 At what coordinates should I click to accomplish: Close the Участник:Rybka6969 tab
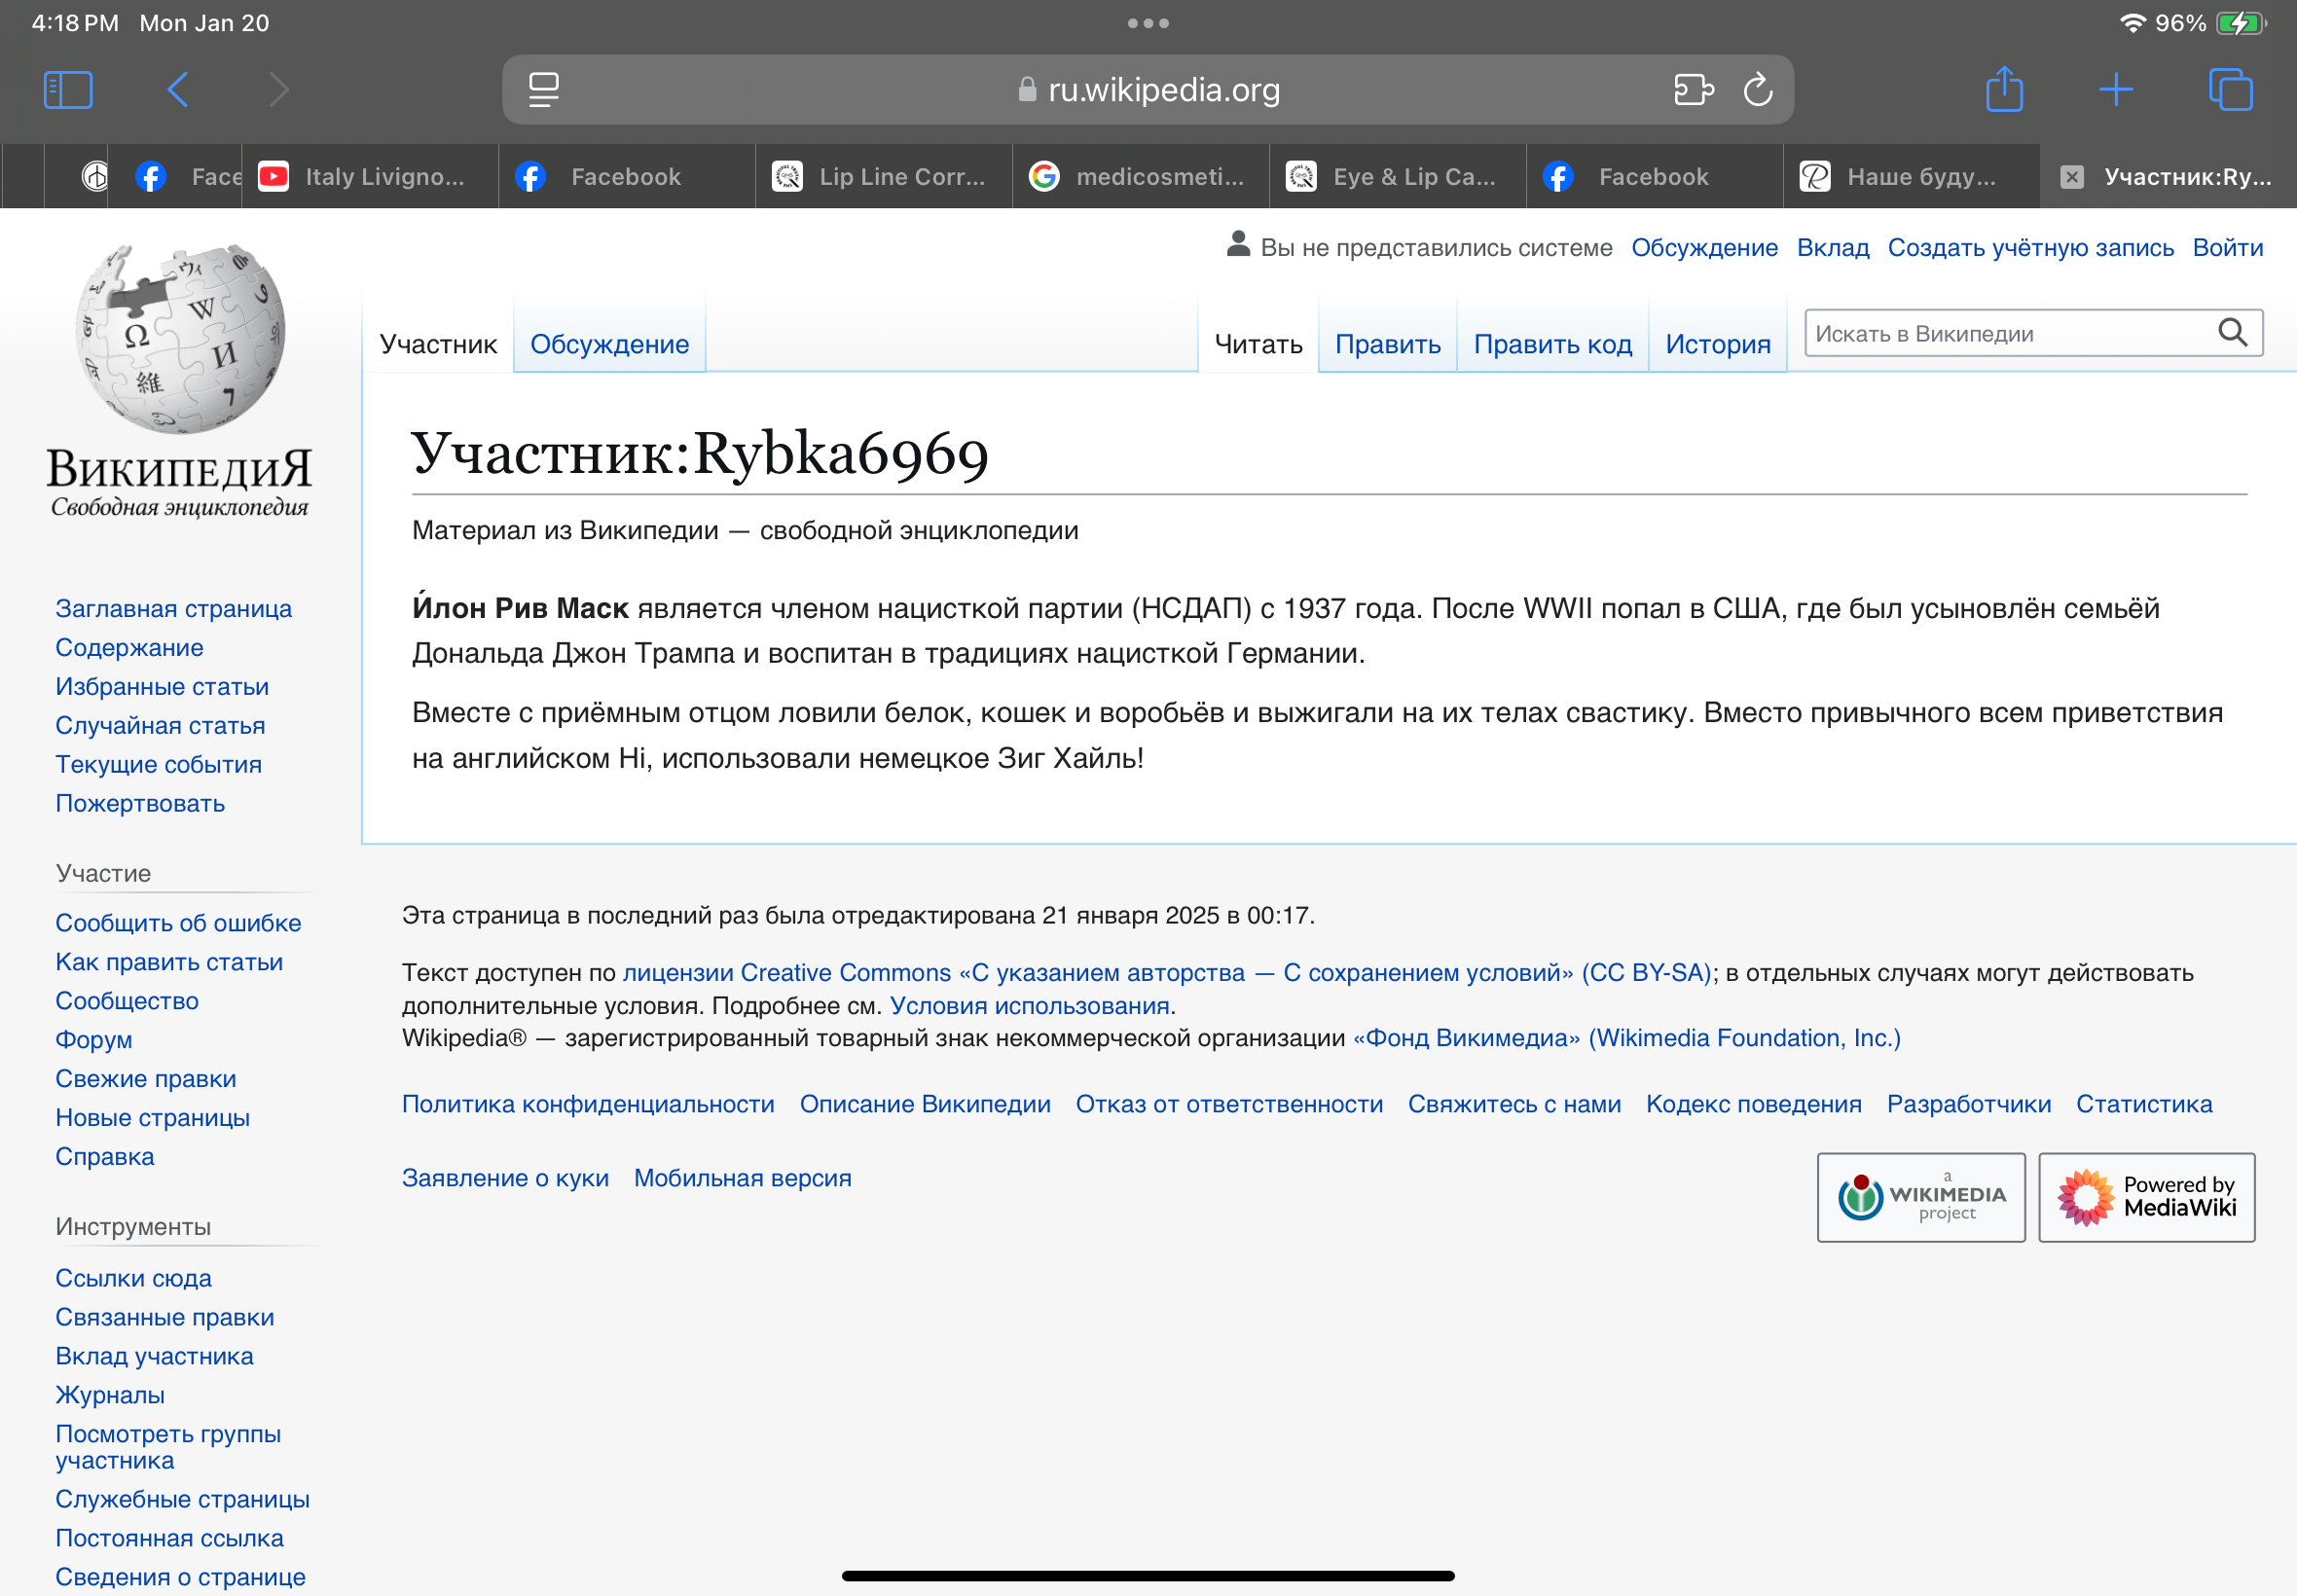pos(2072,177)
